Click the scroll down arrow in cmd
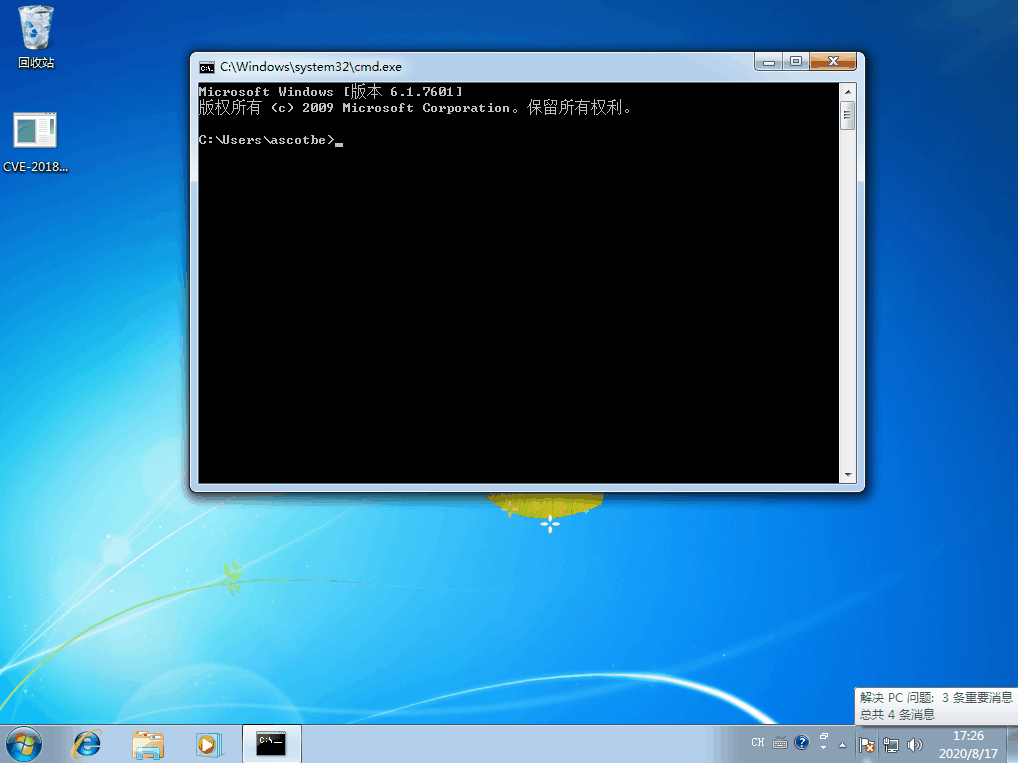 [x=848, y=475]
